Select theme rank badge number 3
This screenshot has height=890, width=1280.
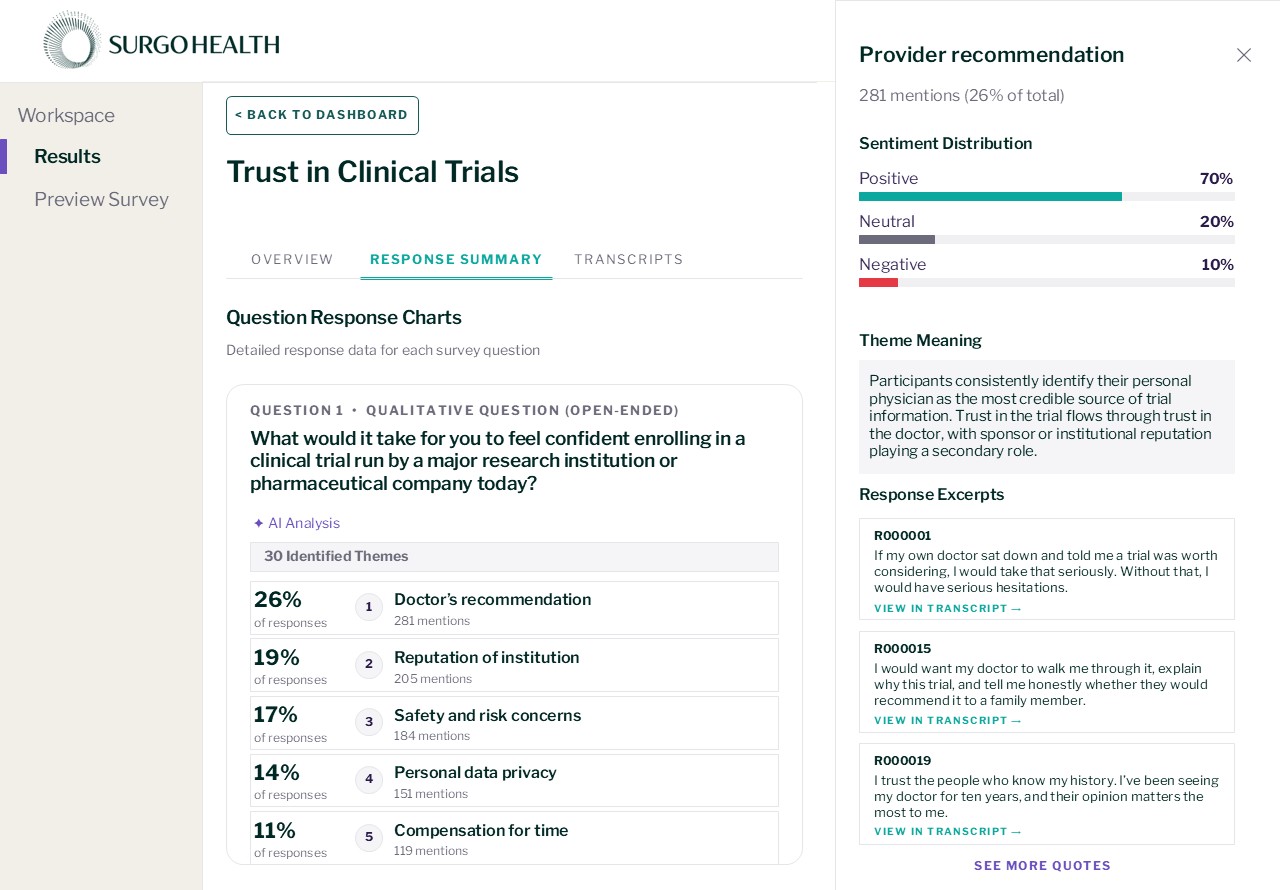click(x=369, y=722)
